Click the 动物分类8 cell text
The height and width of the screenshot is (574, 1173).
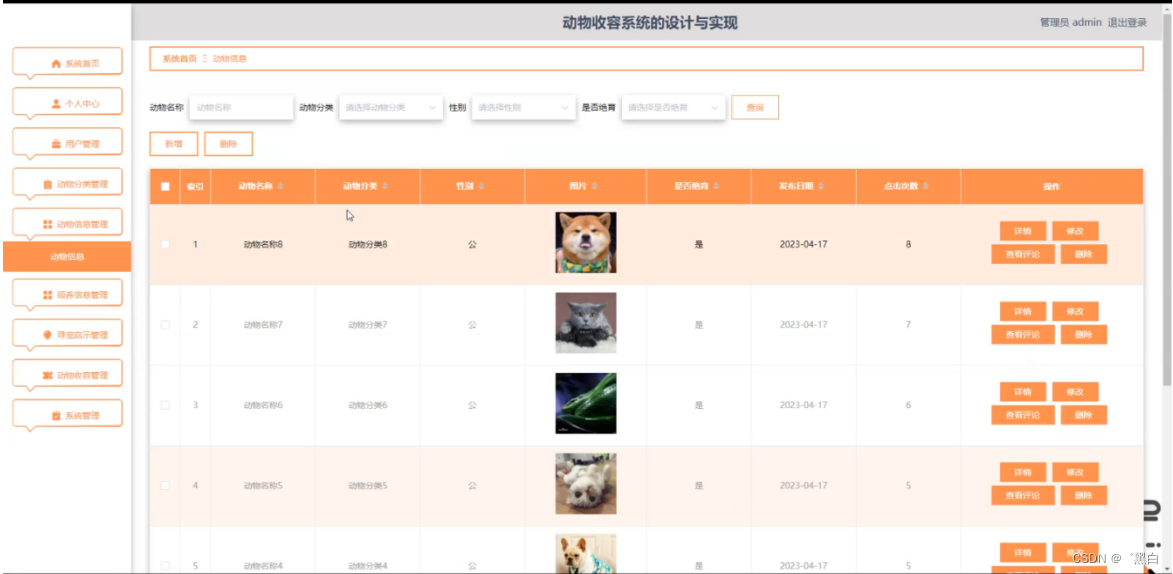[x=367, y=244]
